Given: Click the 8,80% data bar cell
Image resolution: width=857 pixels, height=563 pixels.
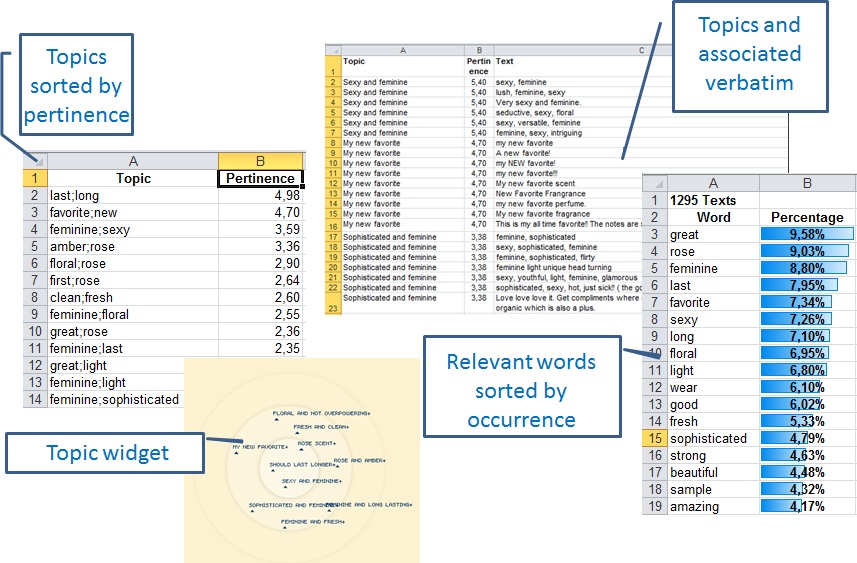Looking at the screenshot, I should (x=807, y=268).
